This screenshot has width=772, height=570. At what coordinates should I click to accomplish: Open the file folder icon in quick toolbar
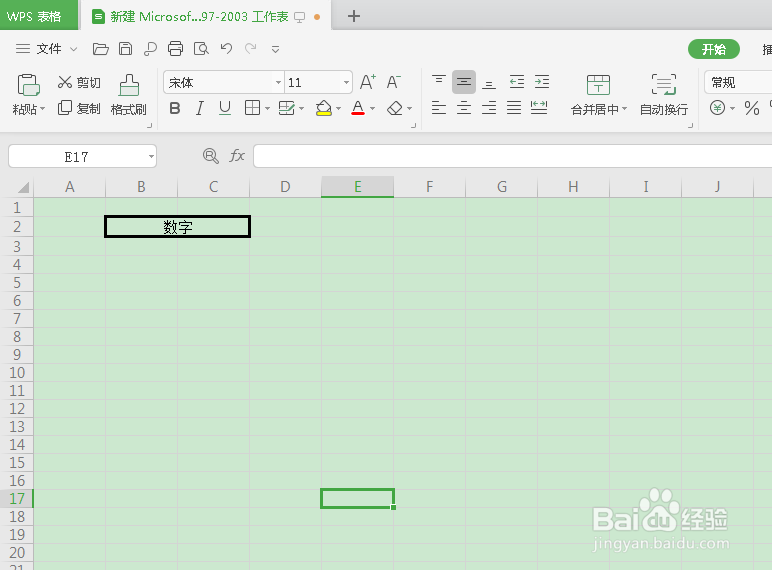[x=100, y=49]
